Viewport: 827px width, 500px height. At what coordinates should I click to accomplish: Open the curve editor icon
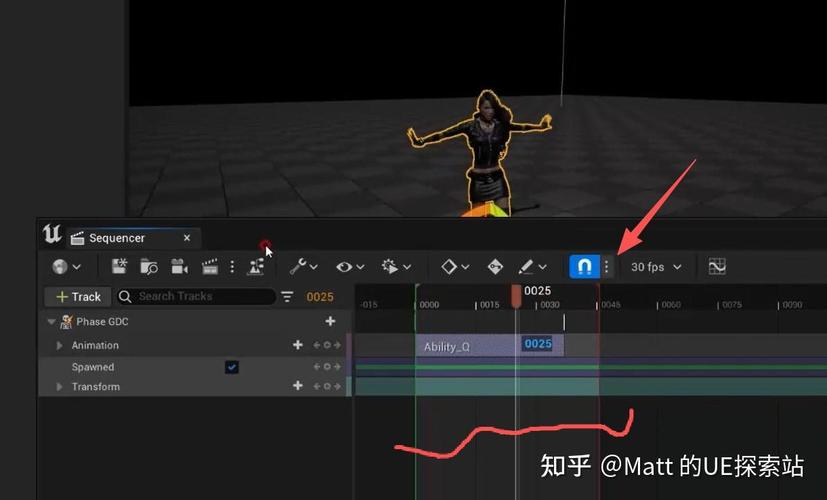click(x=717, y=266)
